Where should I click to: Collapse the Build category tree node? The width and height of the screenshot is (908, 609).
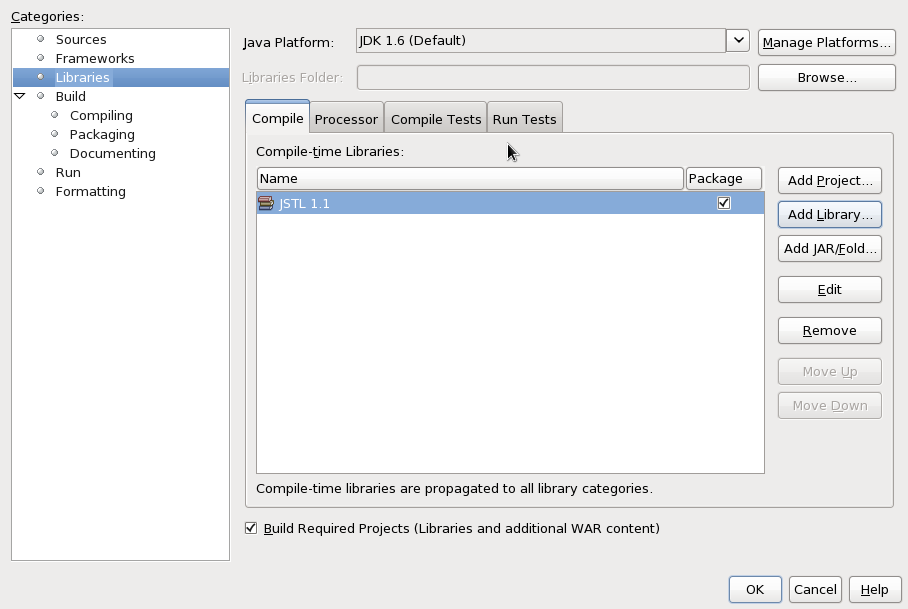[x=20, y=96]
